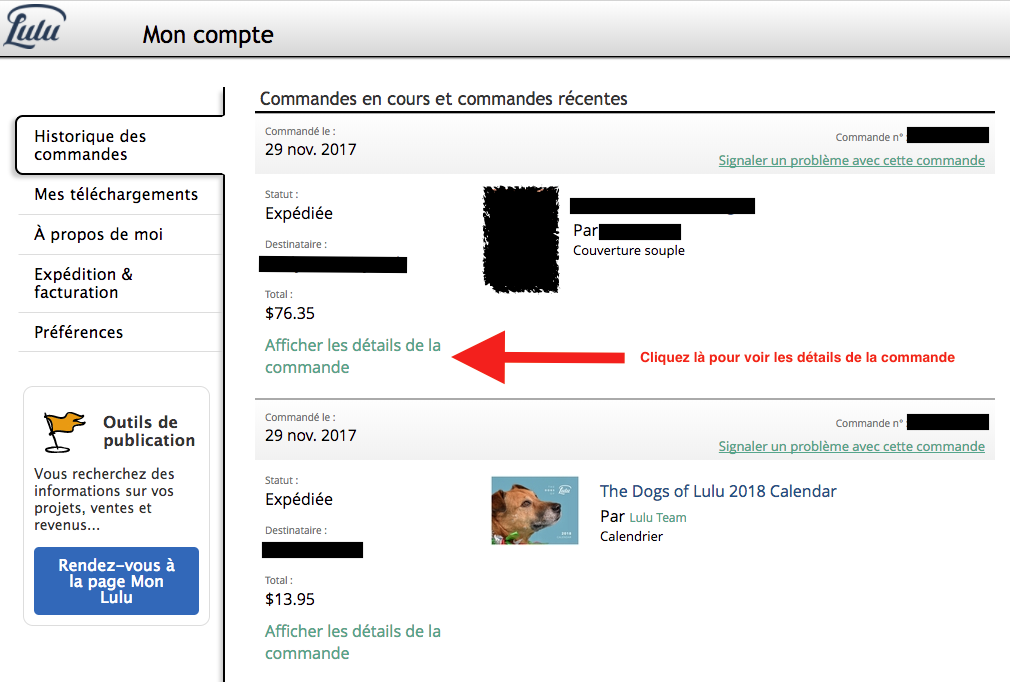Viewport: 1010px width, 682px height.
Task: Report a problem with the first order
Action: pos(852,160)
